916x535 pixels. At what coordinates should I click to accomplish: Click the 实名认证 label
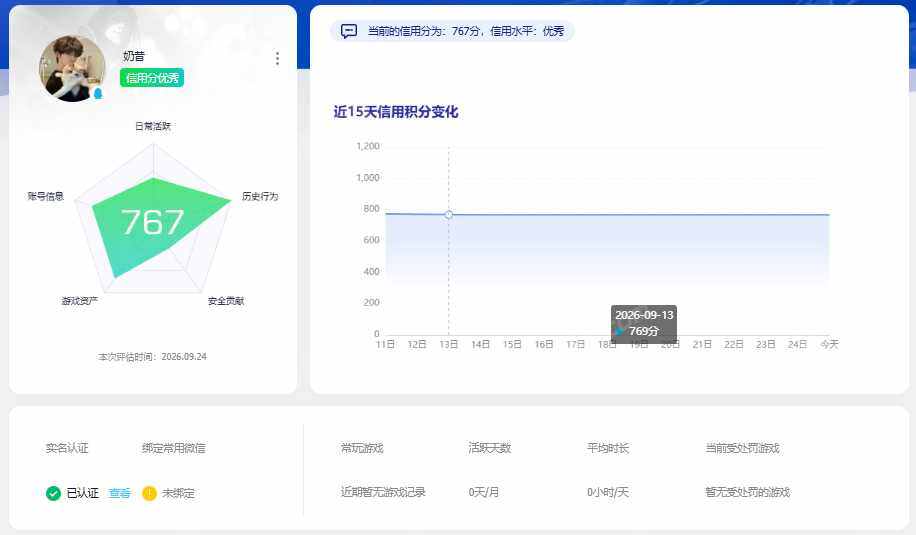coord(67,448)
